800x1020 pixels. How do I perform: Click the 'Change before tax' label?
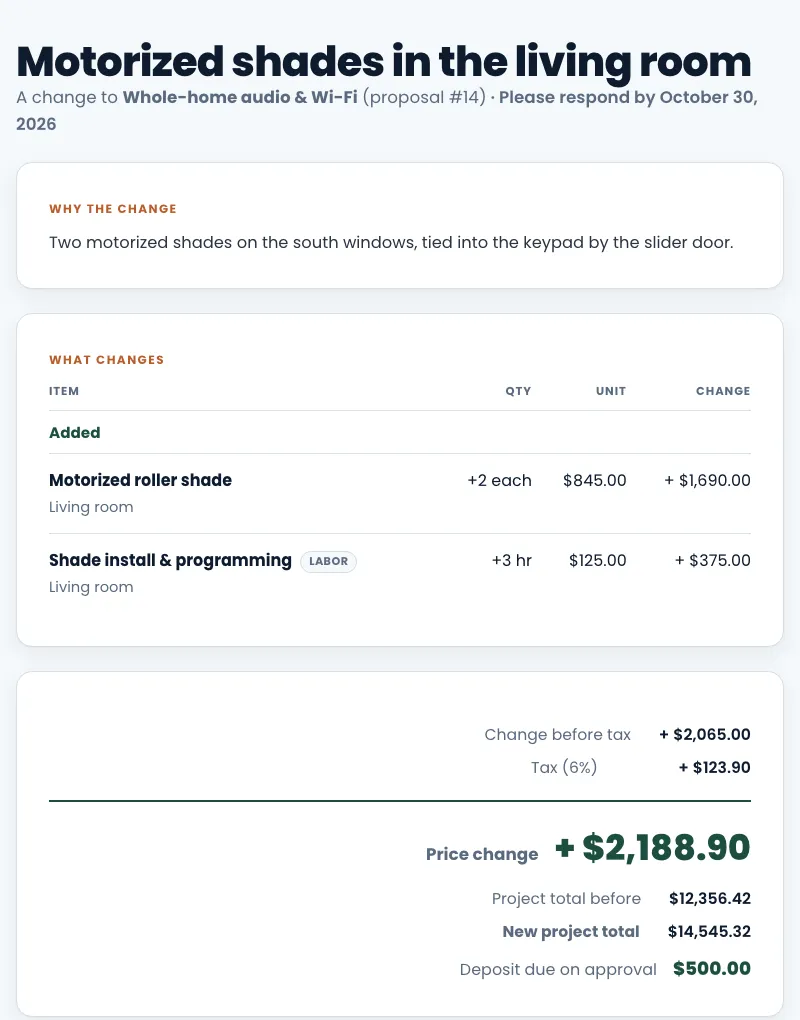point(557,734)
